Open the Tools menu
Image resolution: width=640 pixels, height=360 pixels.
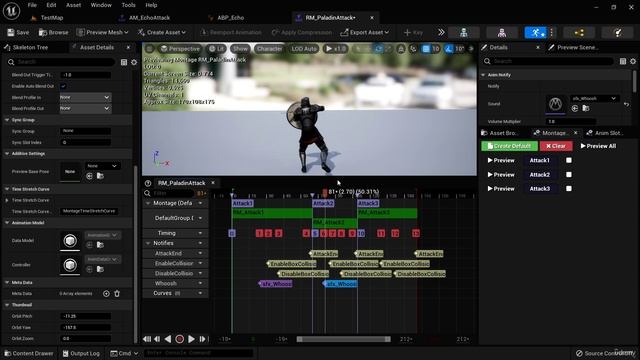coord(128,5)
